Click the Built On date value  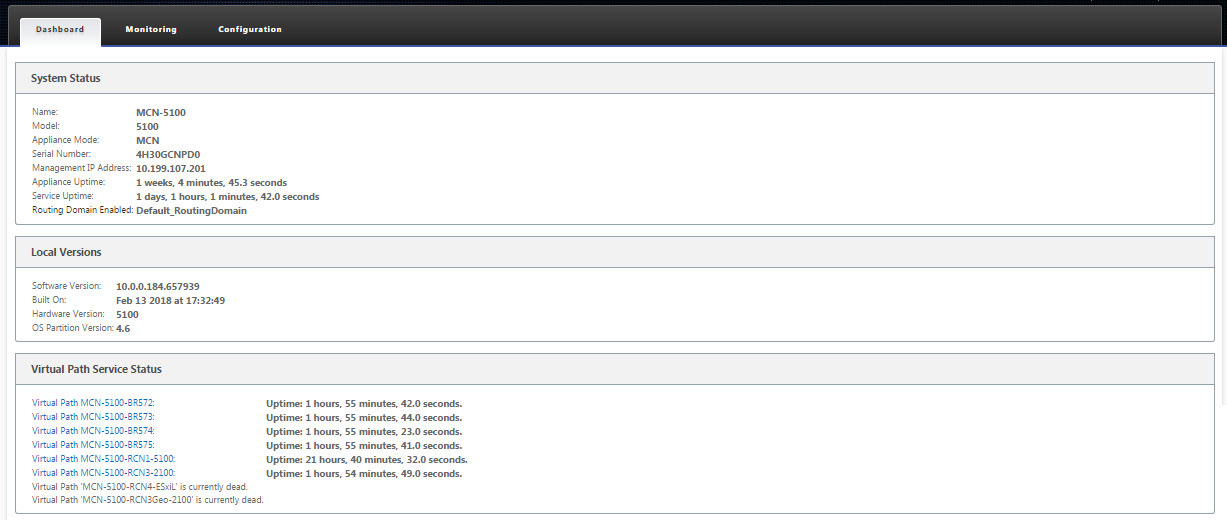pos(170,300)
